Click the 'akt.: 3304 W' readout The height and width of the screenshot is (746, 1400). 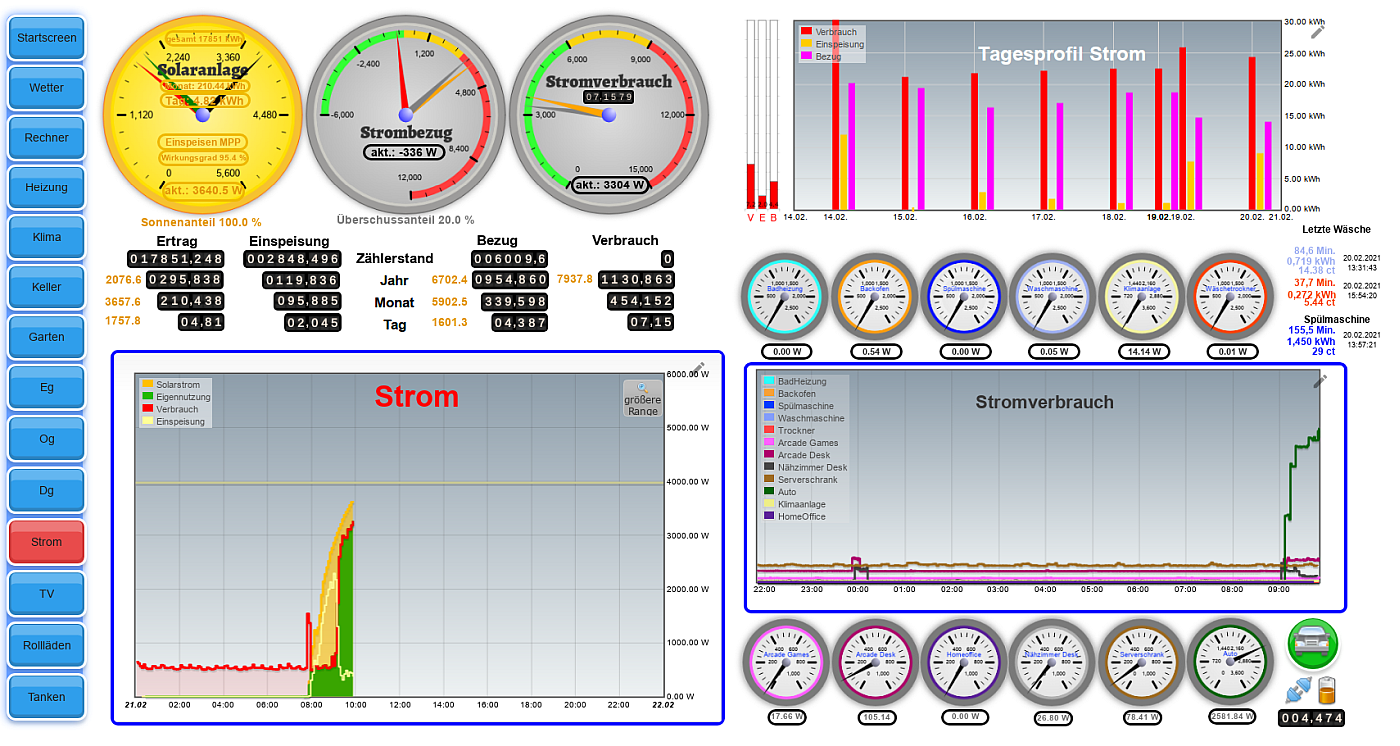coord(608,185)
